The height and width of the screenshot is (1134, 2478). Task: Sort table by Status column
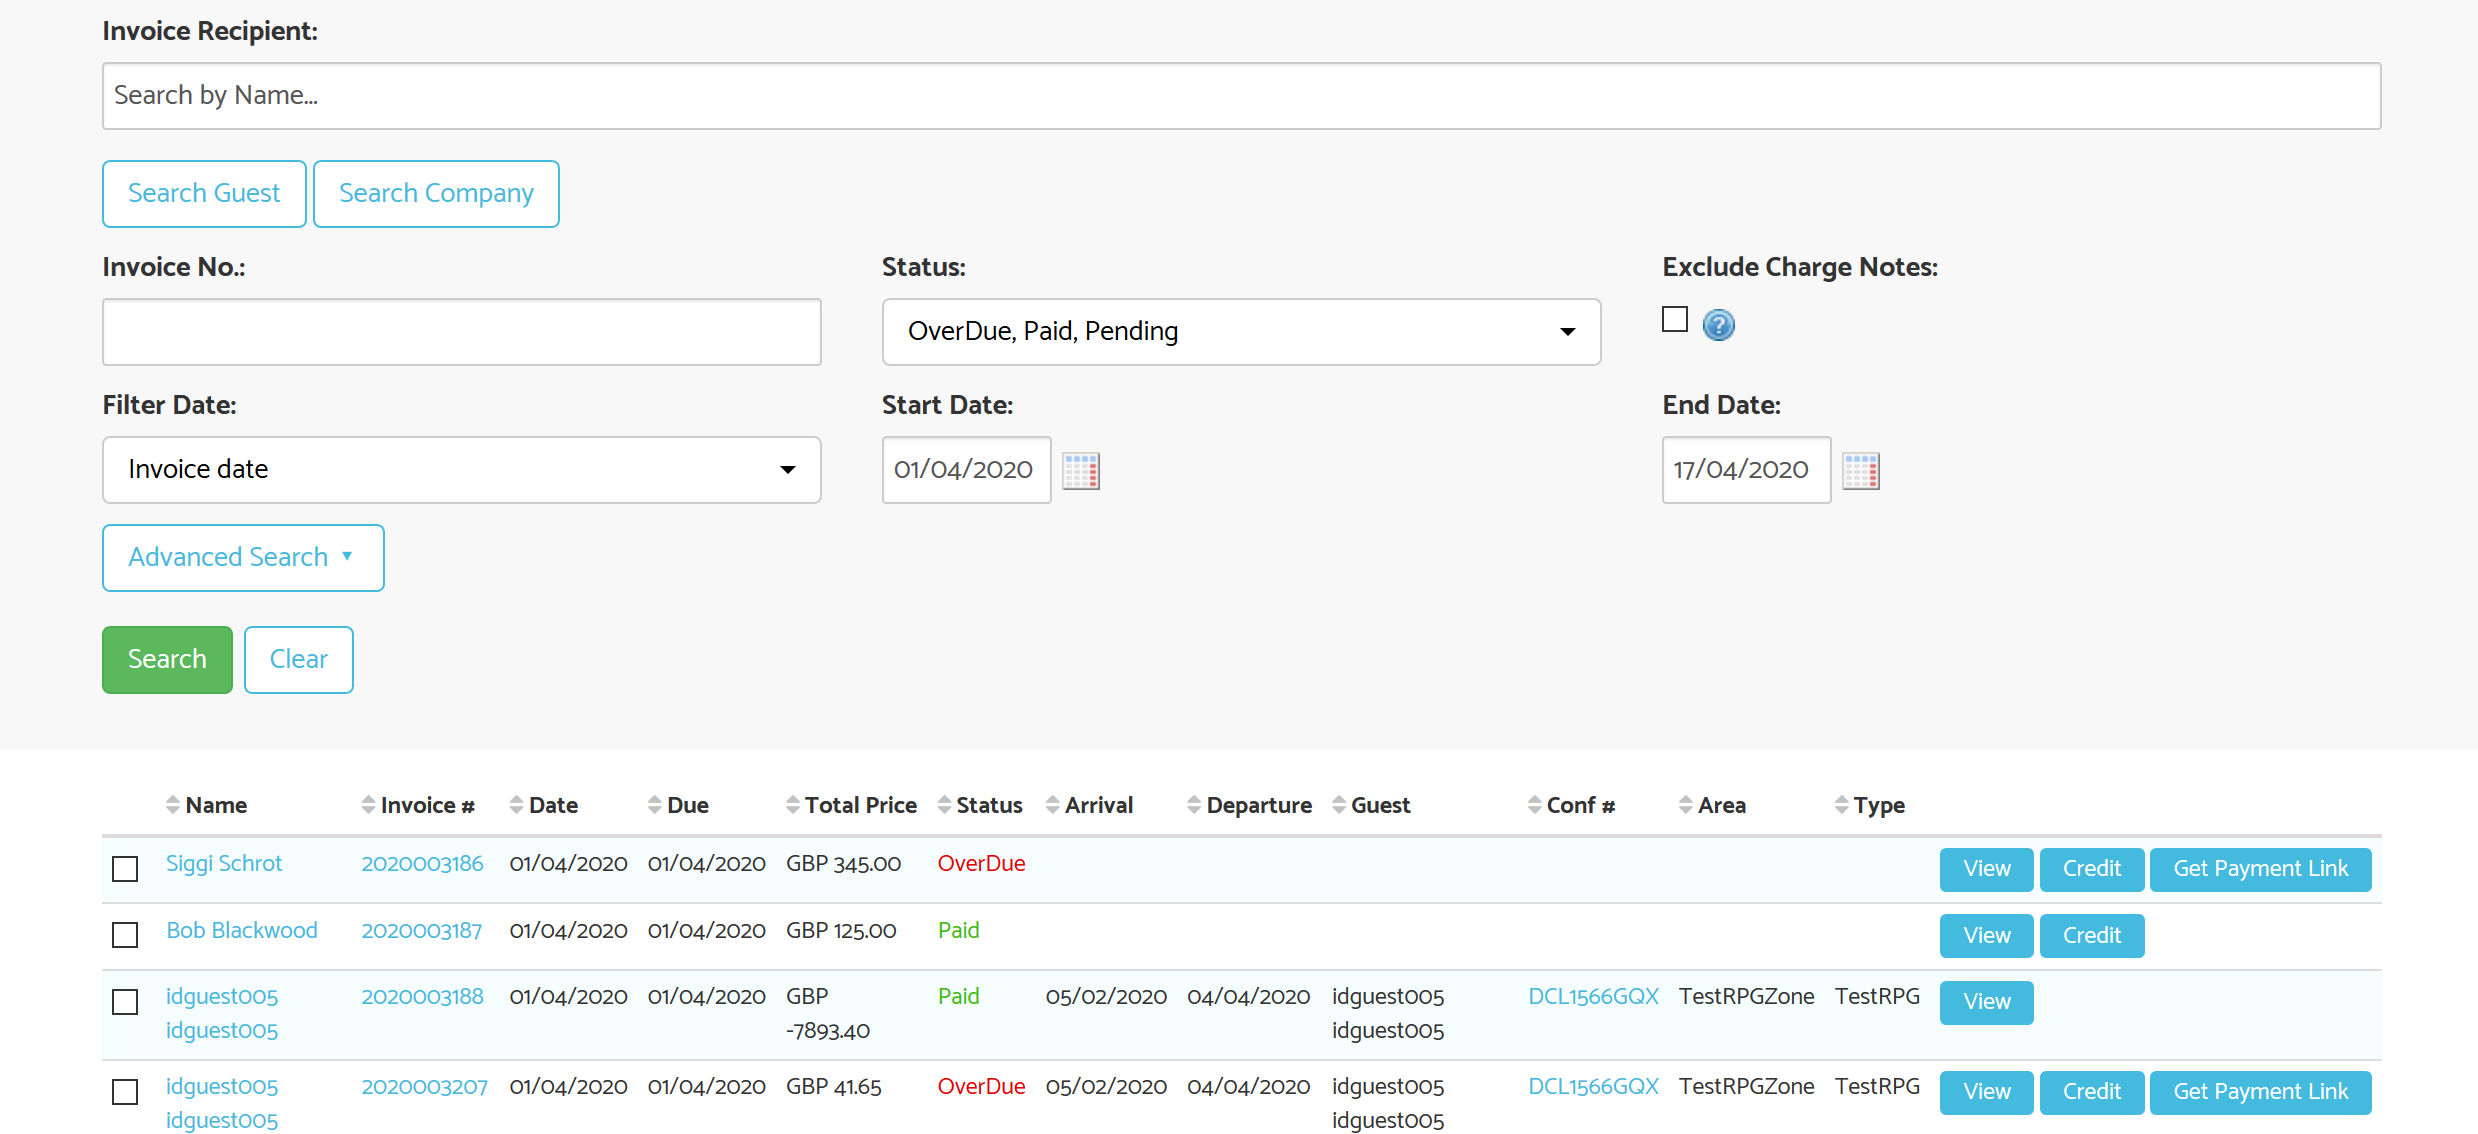coord(980,805)
